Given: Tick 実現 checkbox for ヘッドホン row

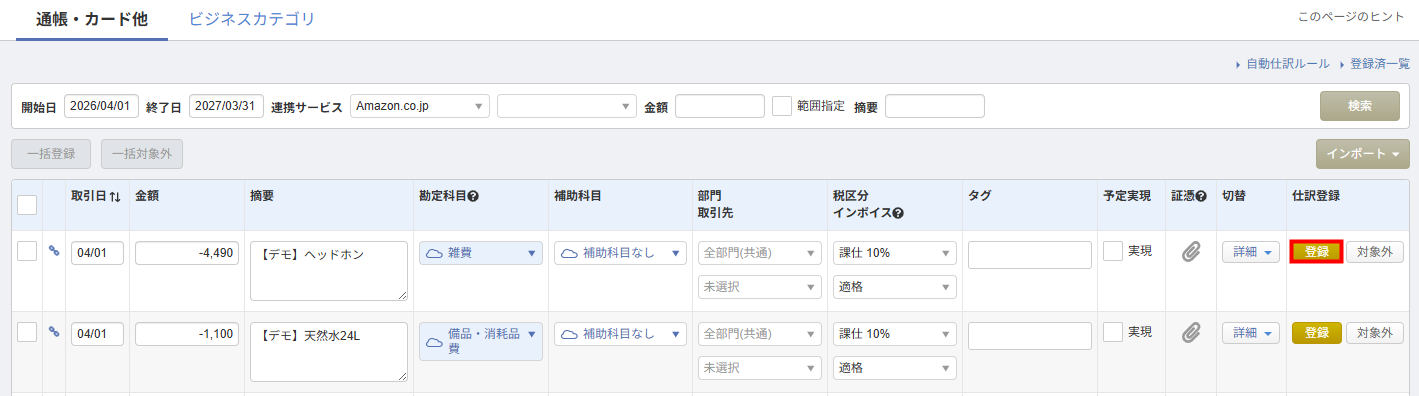Looking at the screenshot, I should pyautogui.click(x=1112, y=252).
